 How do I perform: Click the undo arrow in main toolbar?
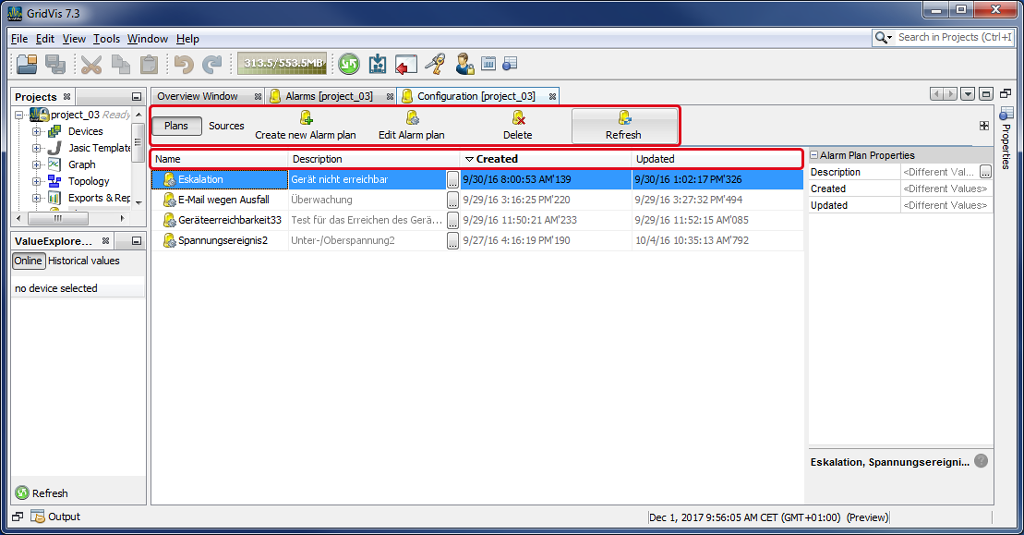(183, 65)
